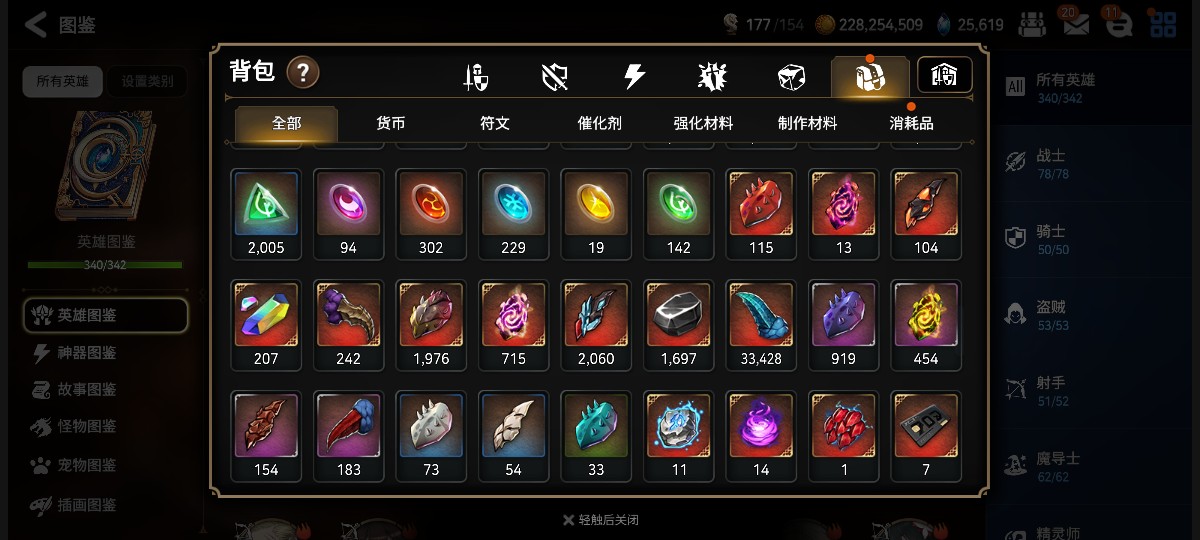Select the blue claw material with 33,428
The width and height of the screenshot is (1200, 540).
coord(761,324)
